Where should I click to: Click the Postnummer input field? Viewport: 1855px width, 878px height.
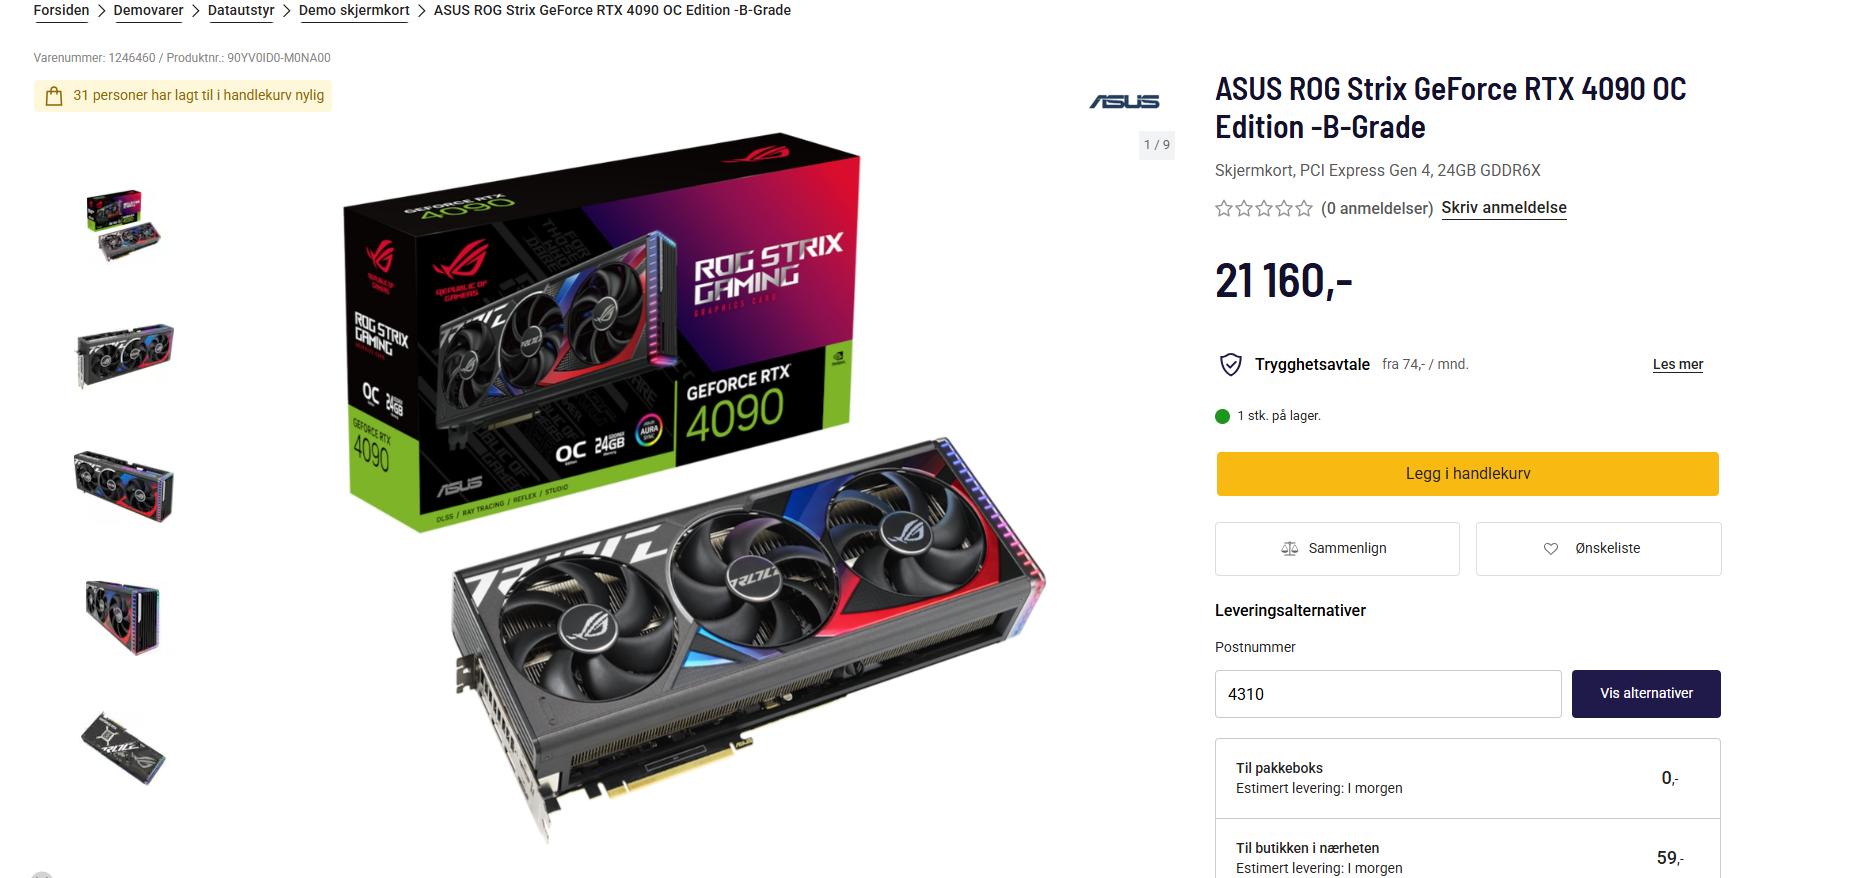(1388, 694)
